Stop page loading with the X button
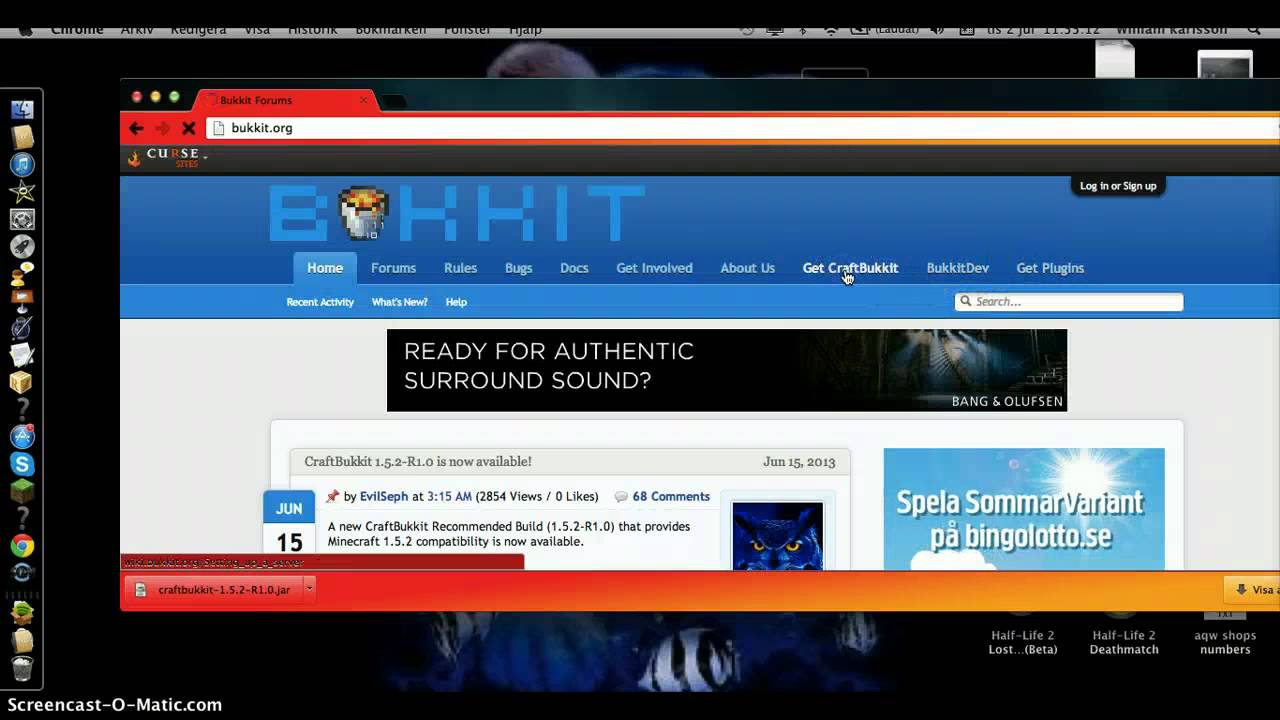The image size is (1280, 720). point(188,128)
